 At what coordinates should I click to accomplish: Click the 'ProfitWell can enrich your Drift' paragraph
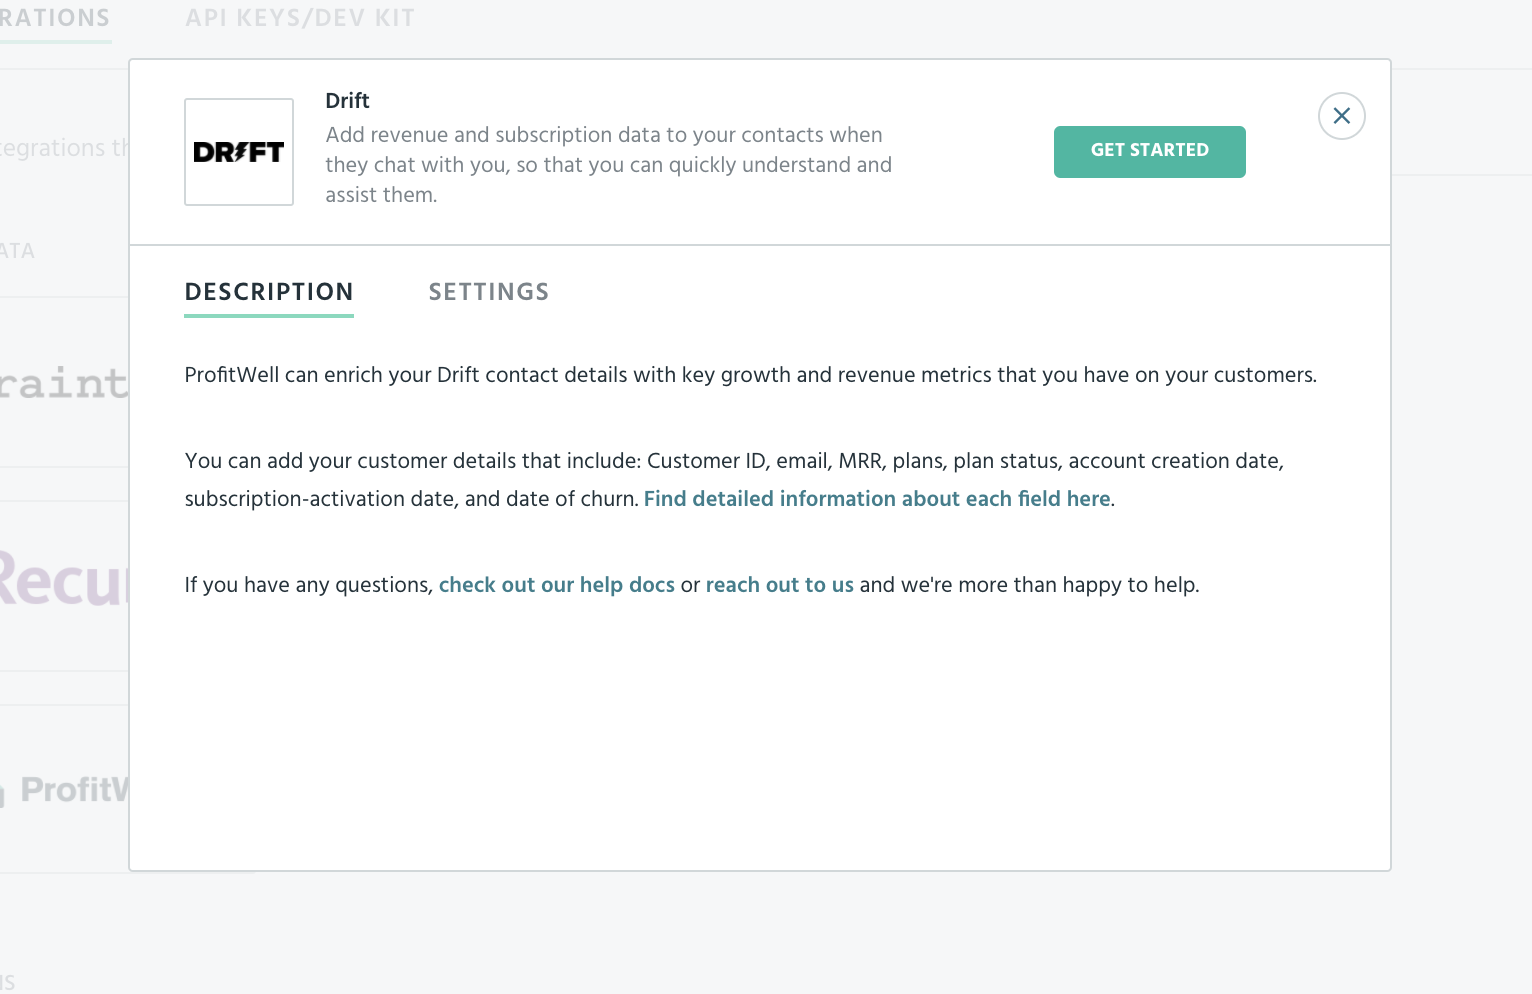[751, 375]
